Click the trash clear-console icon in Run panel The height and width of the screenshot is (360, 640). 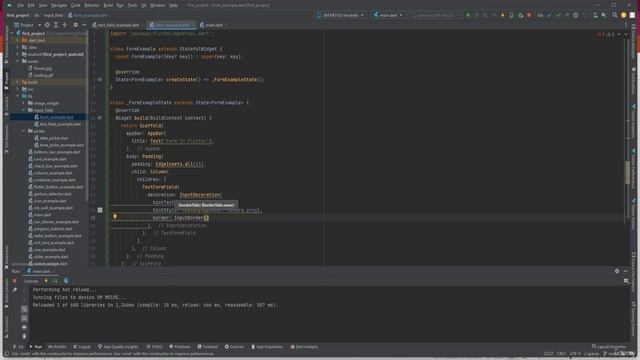click(x=24, y=336)
